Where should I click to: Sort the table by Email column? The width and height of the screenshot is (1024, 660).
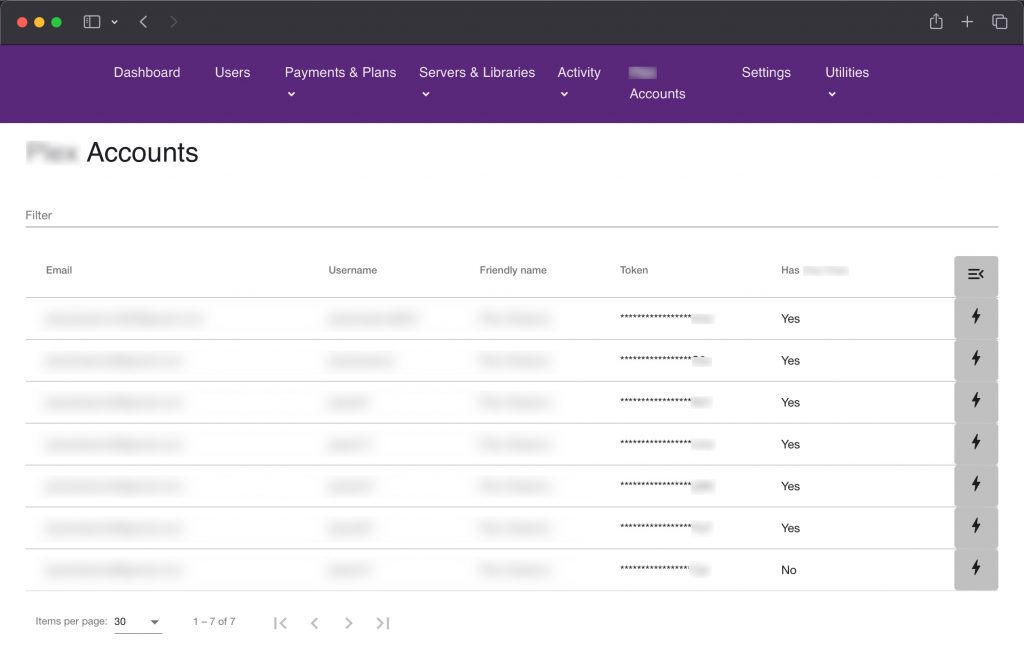click(x=59, y=270)
